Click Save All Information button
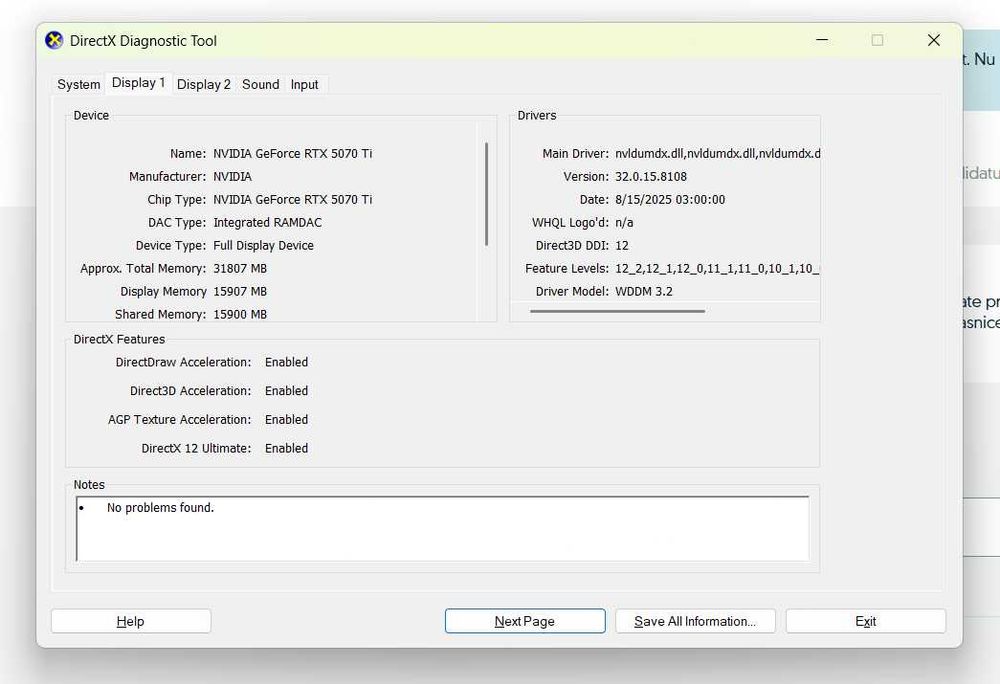The height and width of the screenshot is (684, 1000). tap(695, 621)
